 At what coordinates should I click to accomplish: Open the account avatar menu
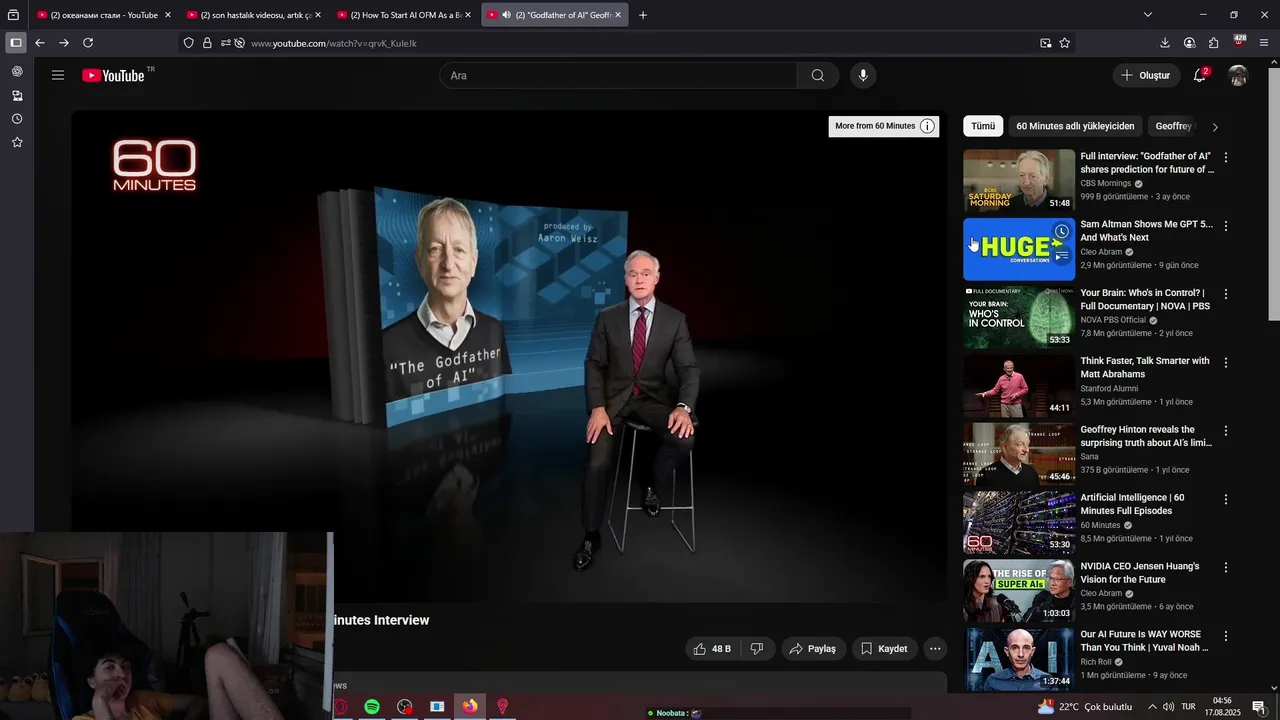tap(1238, 75)
